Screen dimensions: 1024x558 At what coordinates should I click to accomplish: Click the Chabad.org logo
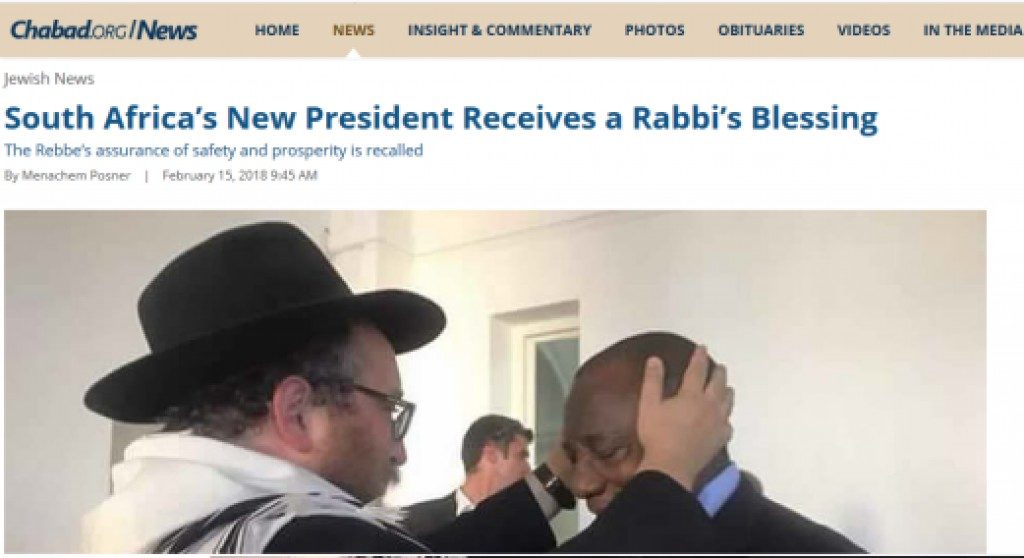coord(69,30)
